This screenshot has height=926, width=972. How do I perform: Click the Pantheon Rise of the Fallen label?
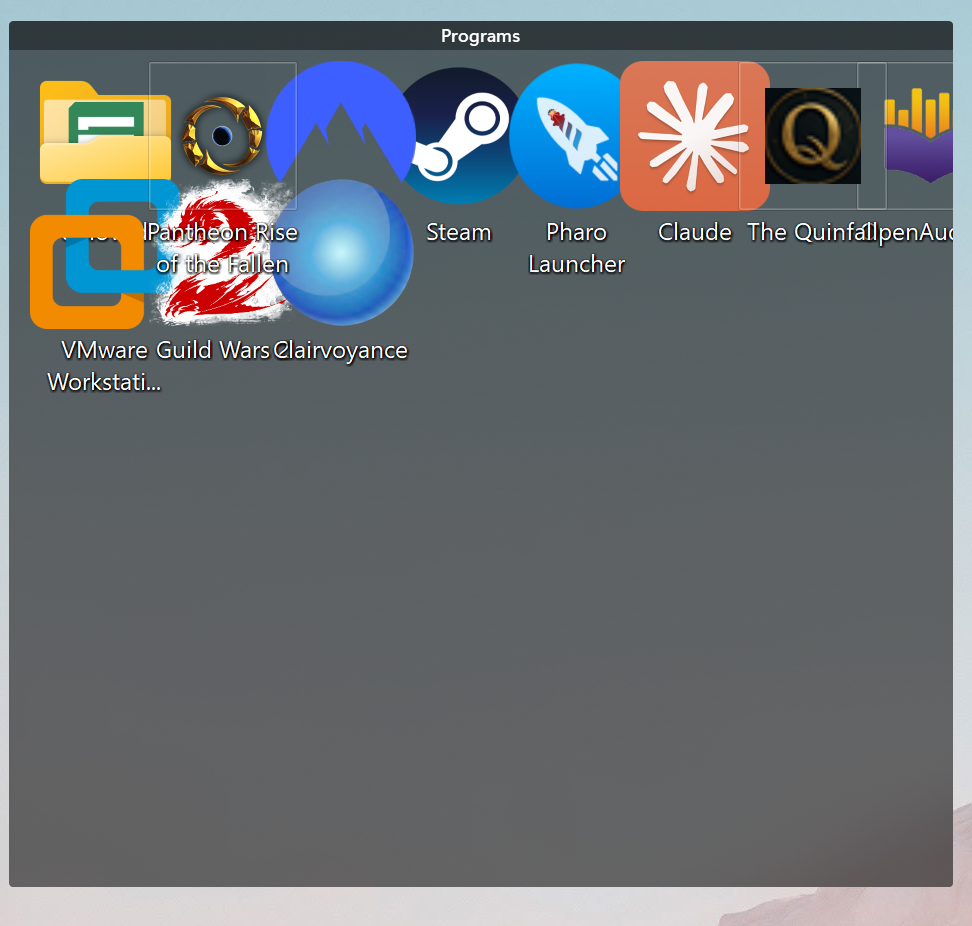click(x=222, y=248)
